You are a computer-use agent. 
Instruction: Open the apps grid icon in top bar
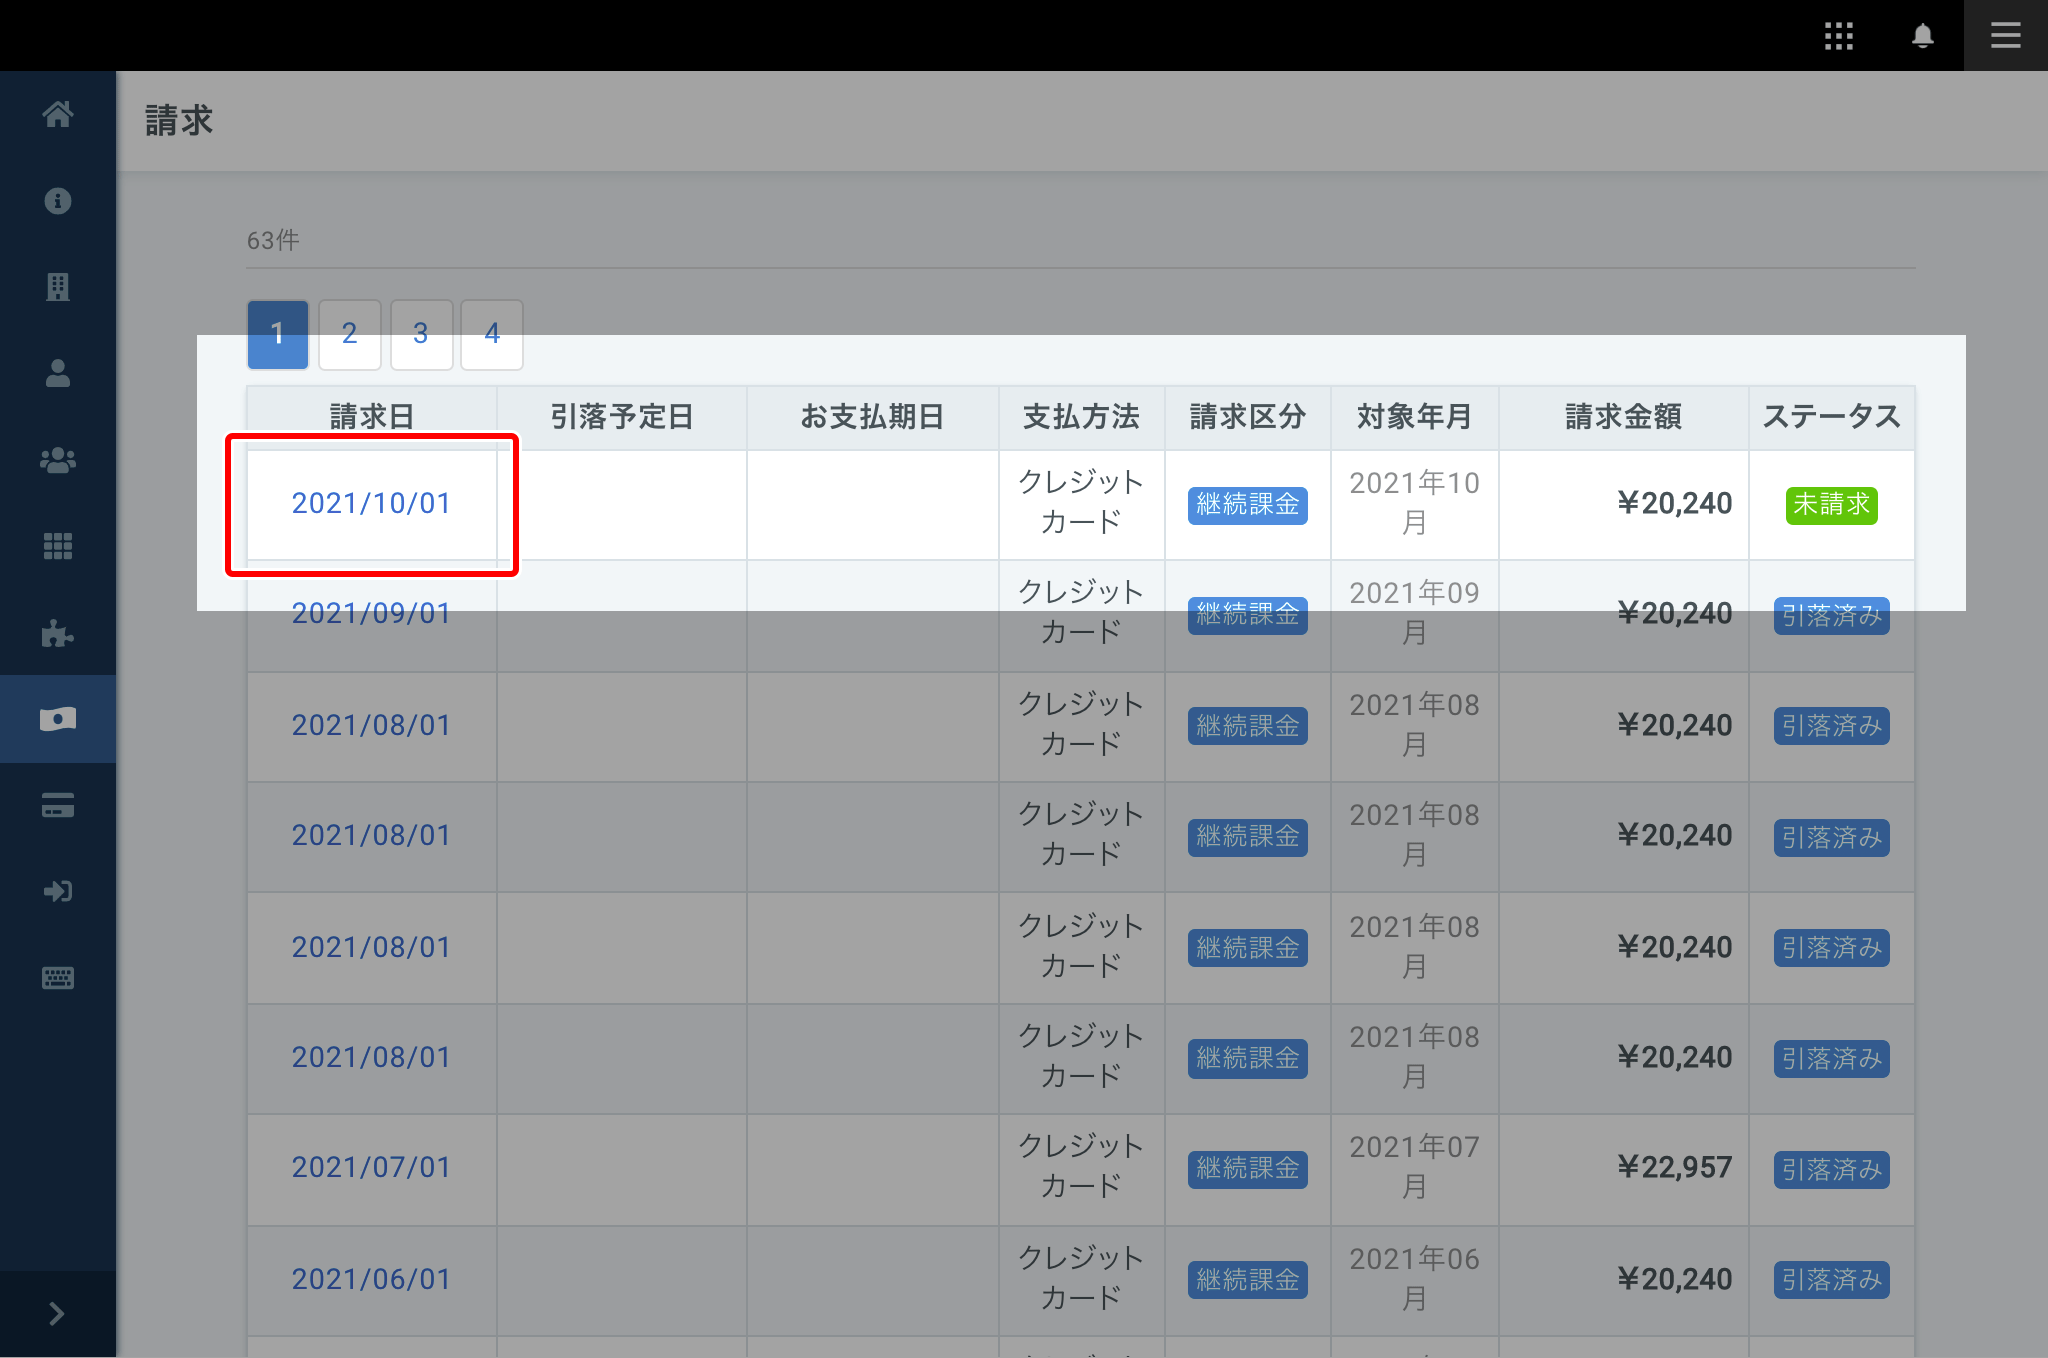1838,36
